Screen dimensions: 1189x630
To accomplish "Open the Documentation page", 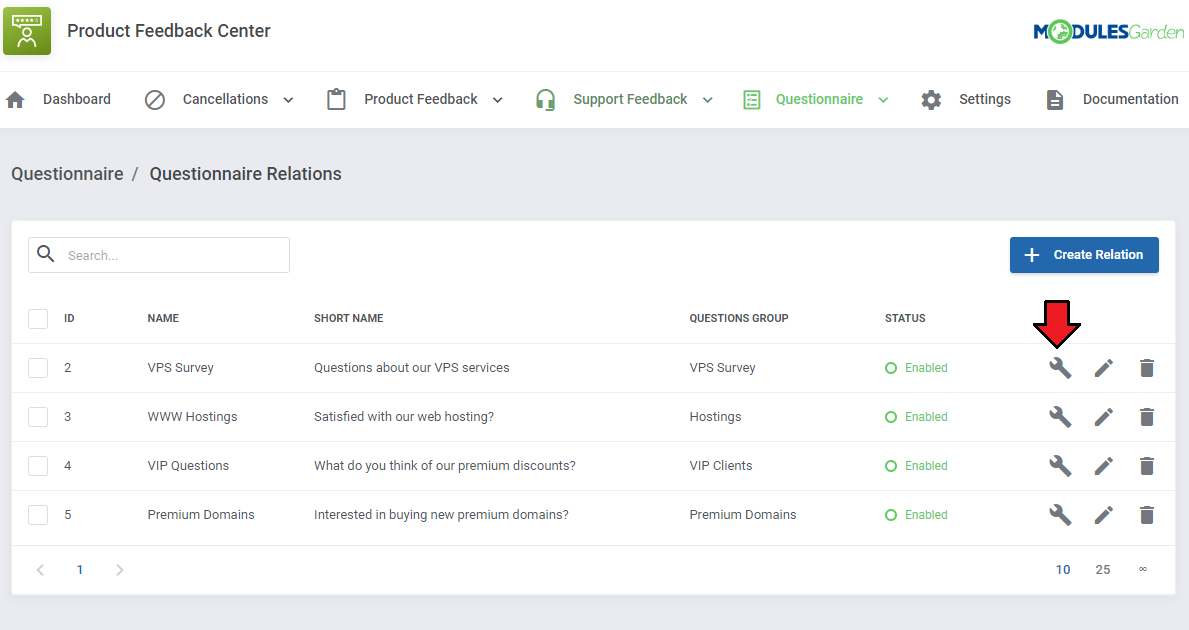I will pyautogui.click(x=1130, y=99).
